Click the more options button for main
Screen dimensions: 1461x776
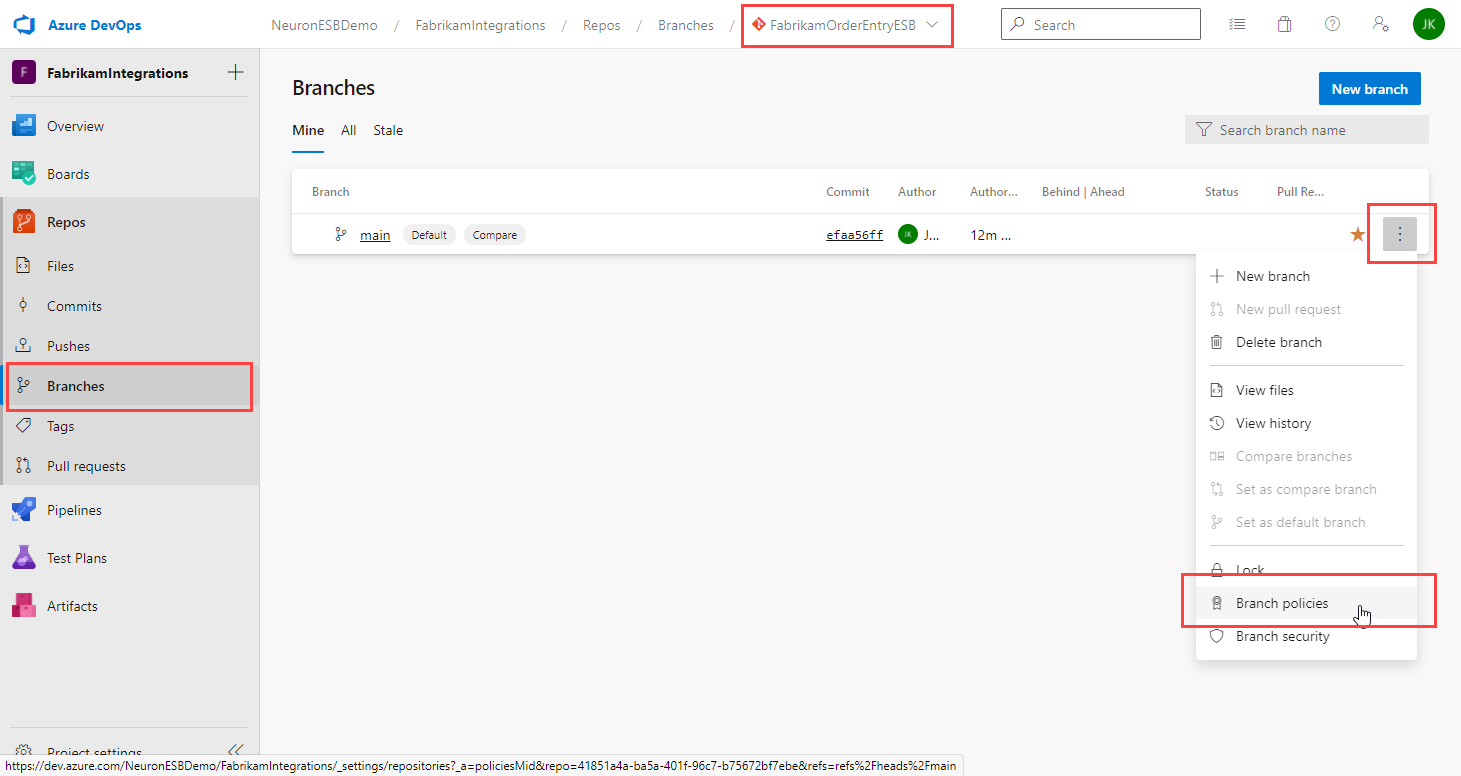(1400, 234)
